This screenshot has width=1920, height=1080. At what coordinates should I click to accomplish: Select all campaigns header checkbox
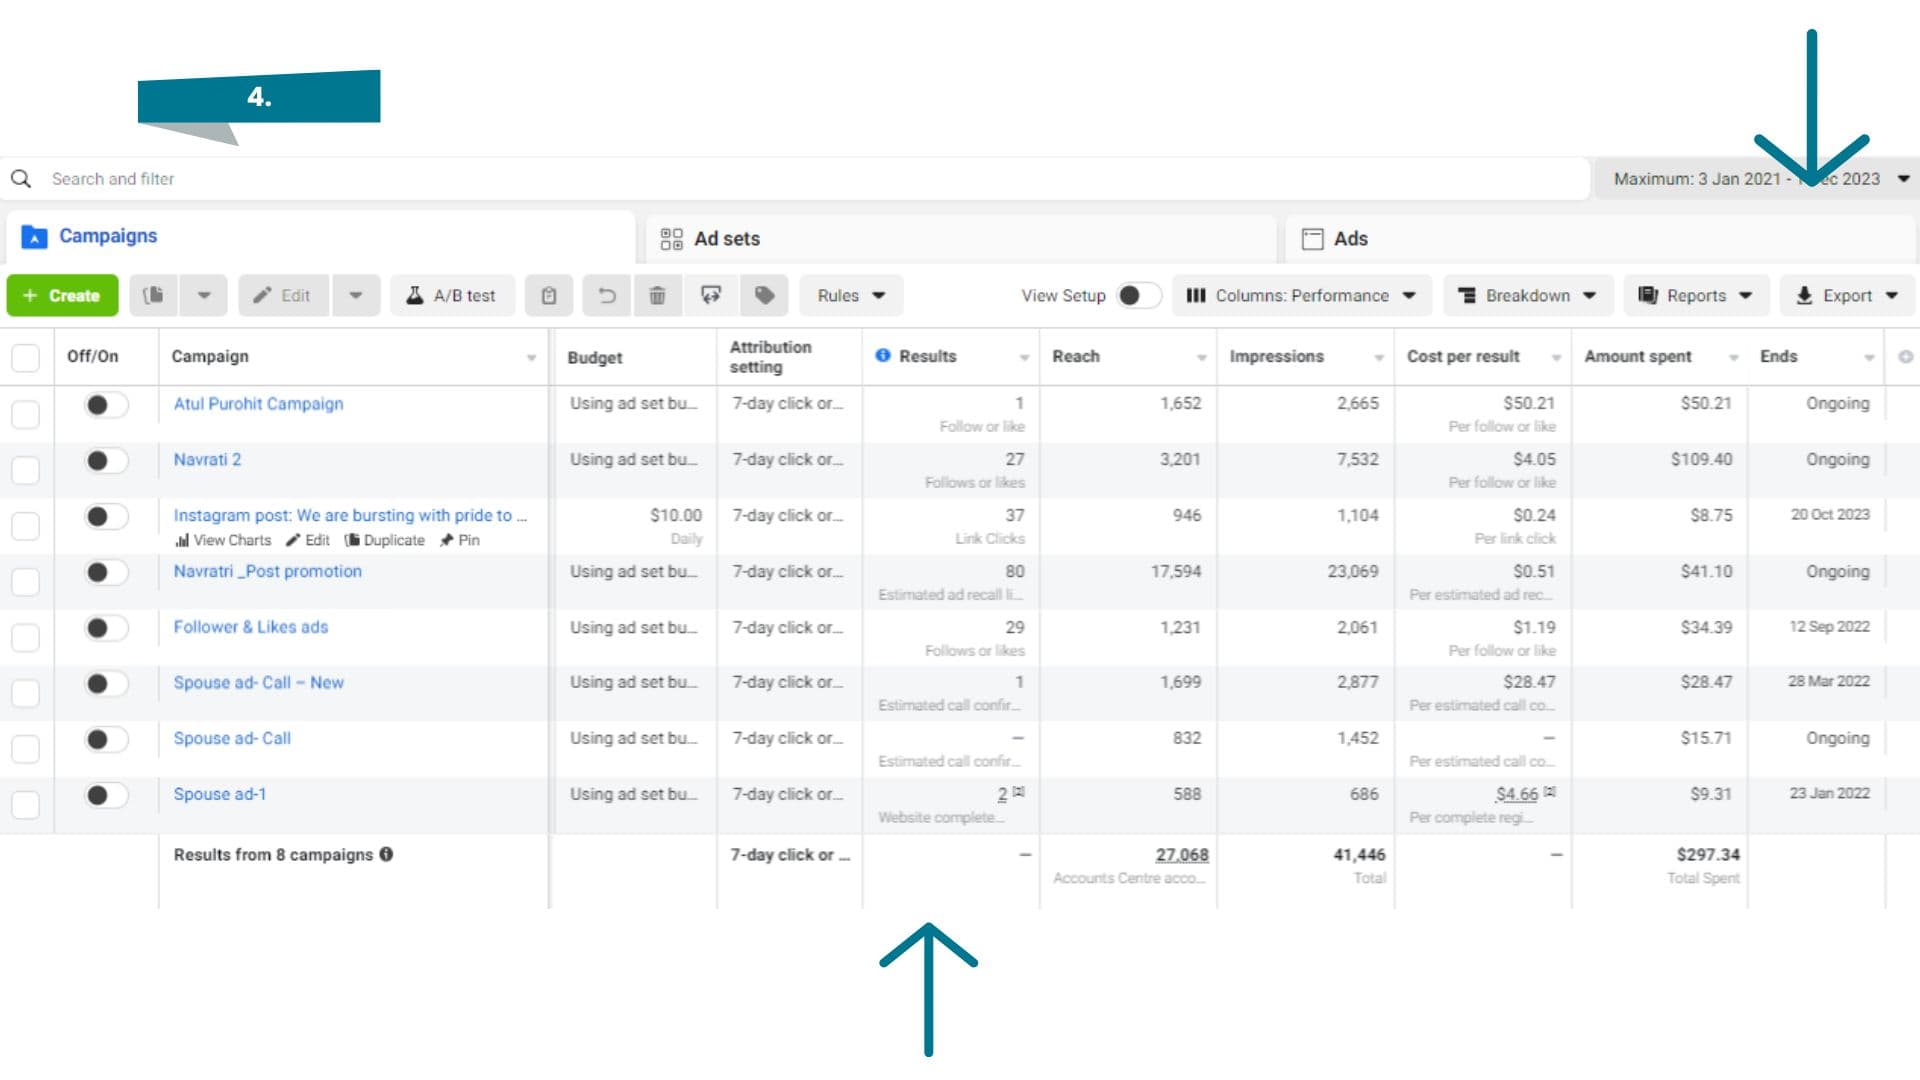[25, 357]
